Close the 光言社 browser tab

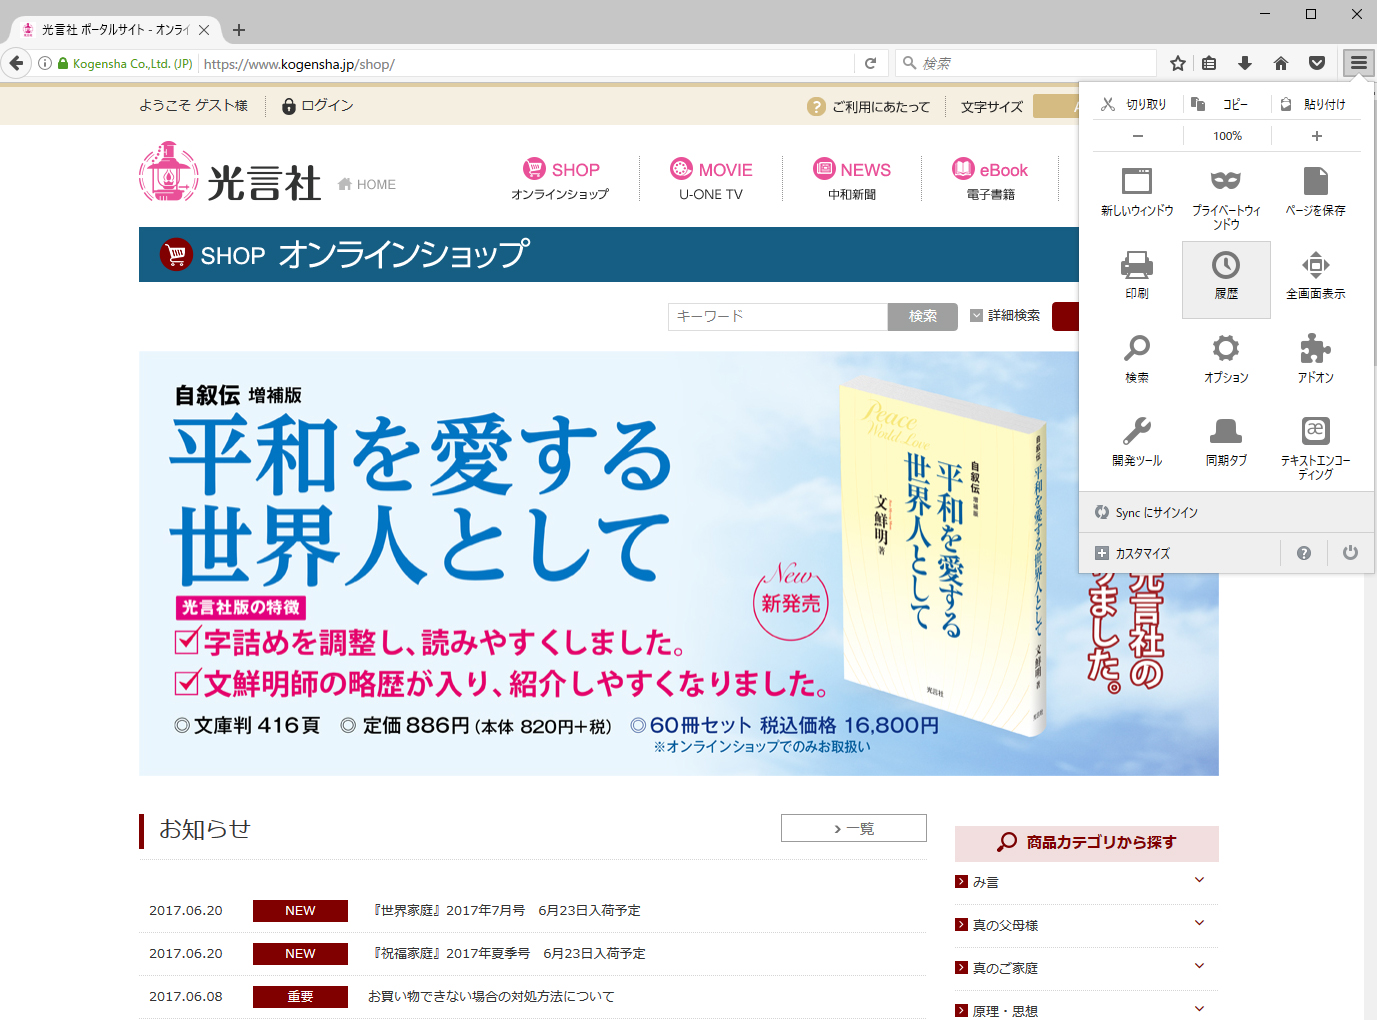(x=204, y=30)
